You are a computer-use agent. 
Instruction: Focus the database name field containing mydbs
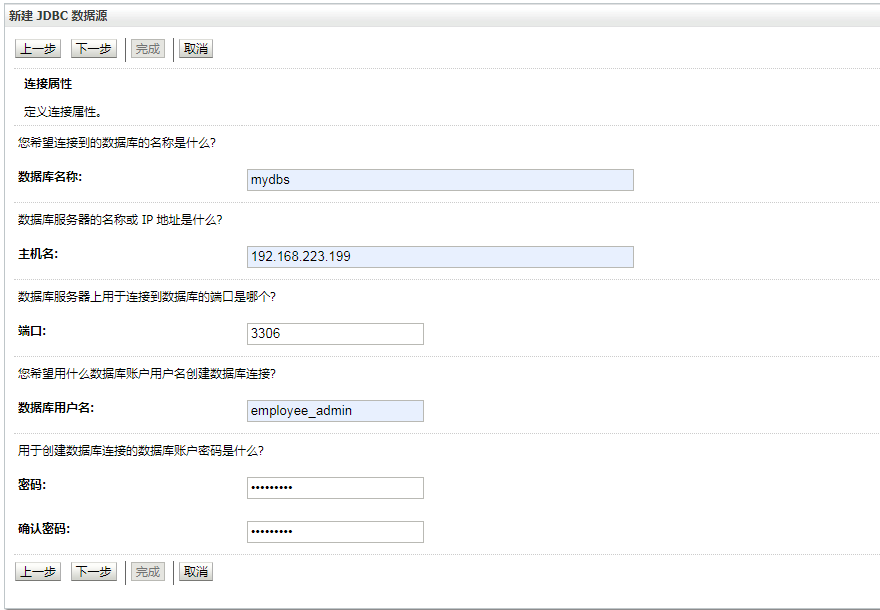[440, 180]
